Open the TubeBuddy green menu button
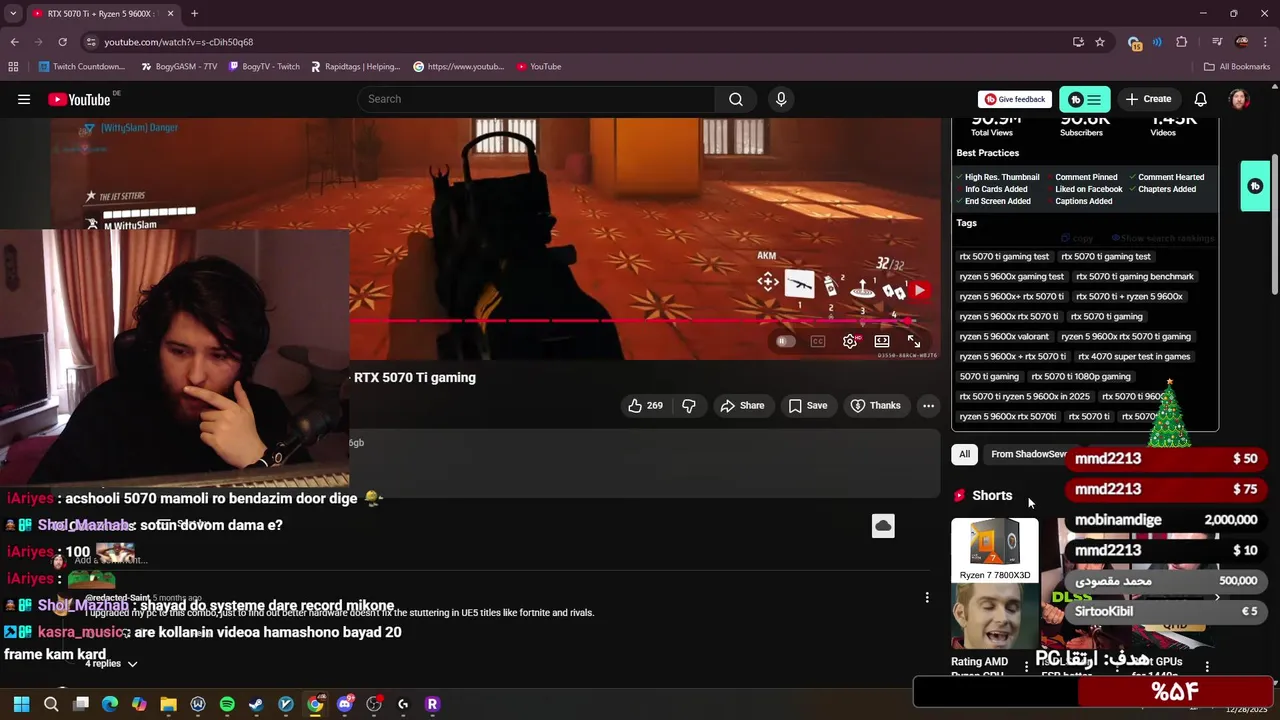1280x720 pixels. click(1085, 99)
